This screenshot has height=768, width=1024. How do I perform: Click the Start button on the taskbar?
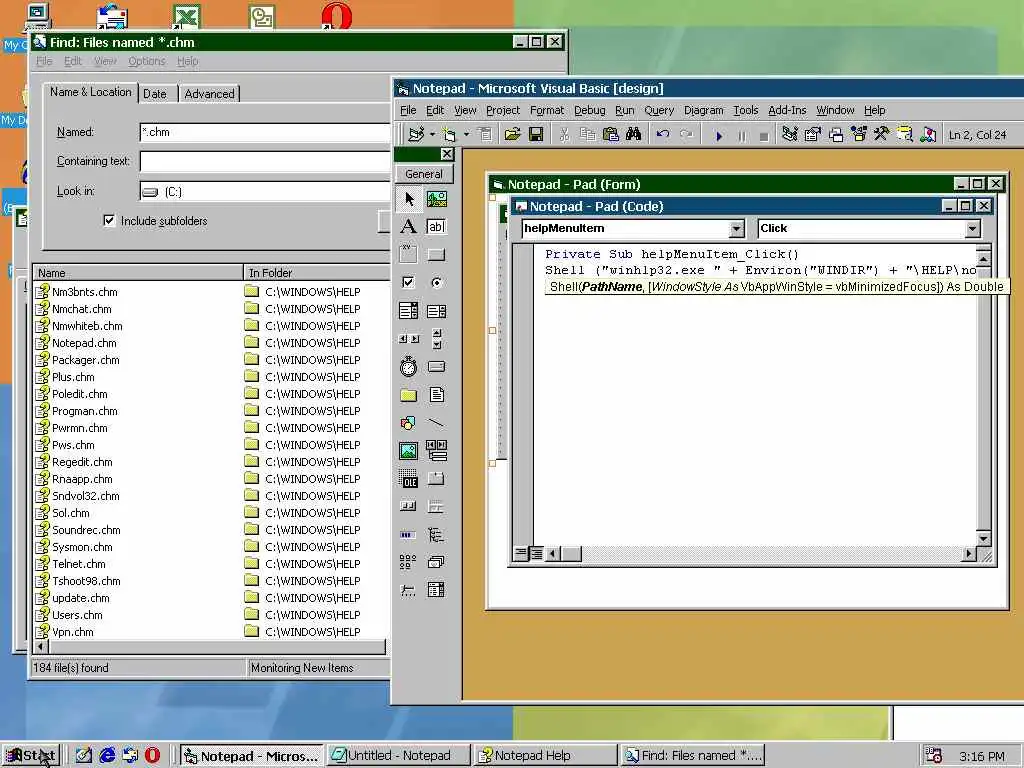[31, 756]
